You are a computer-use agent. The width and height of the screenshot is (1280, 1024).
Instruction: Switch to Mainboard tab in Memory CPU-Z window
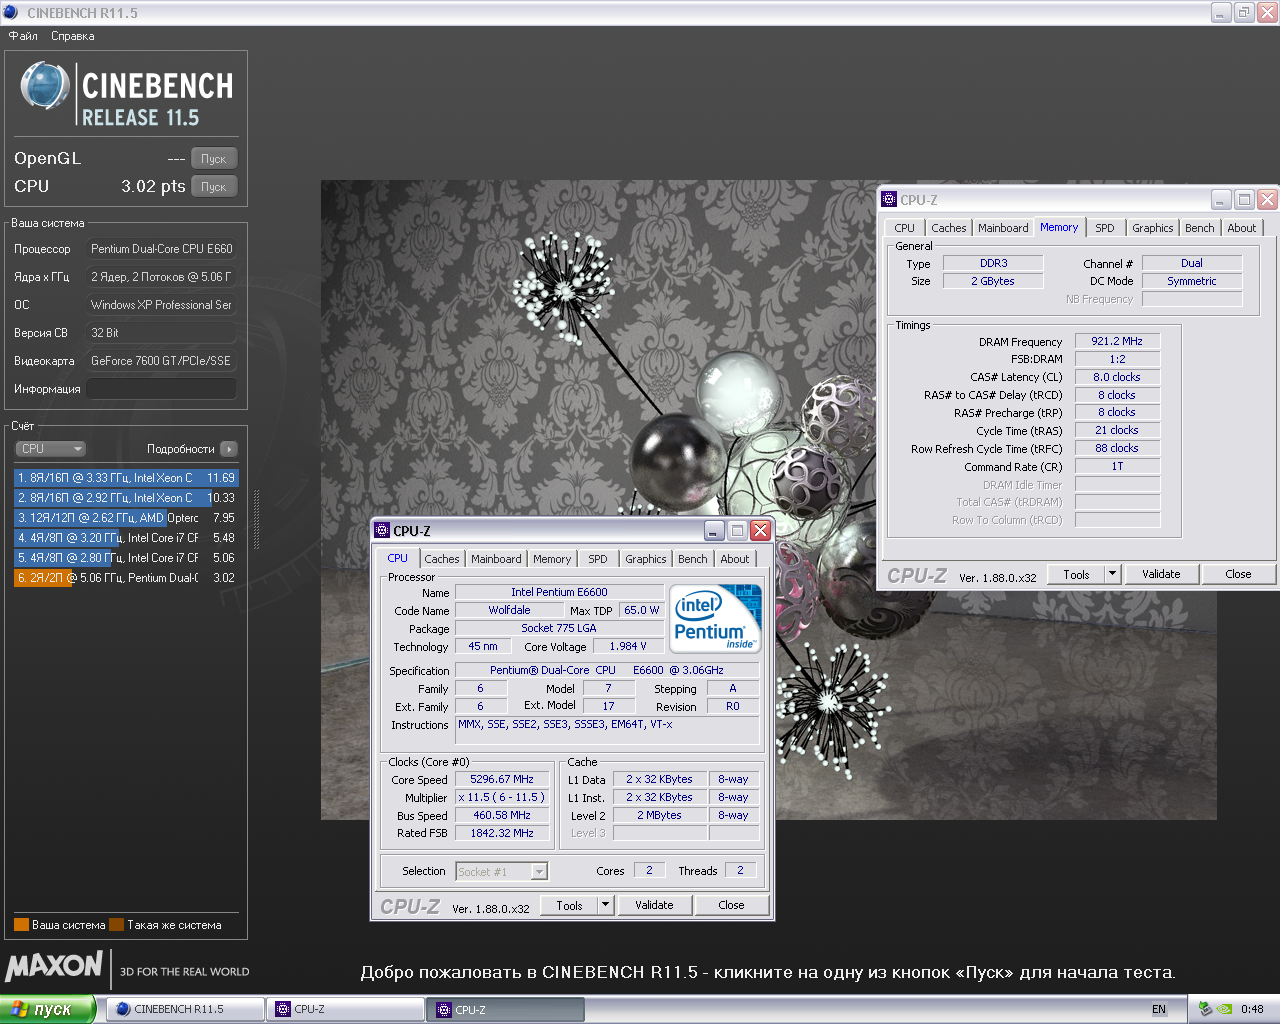click(x=1003, y=228)
